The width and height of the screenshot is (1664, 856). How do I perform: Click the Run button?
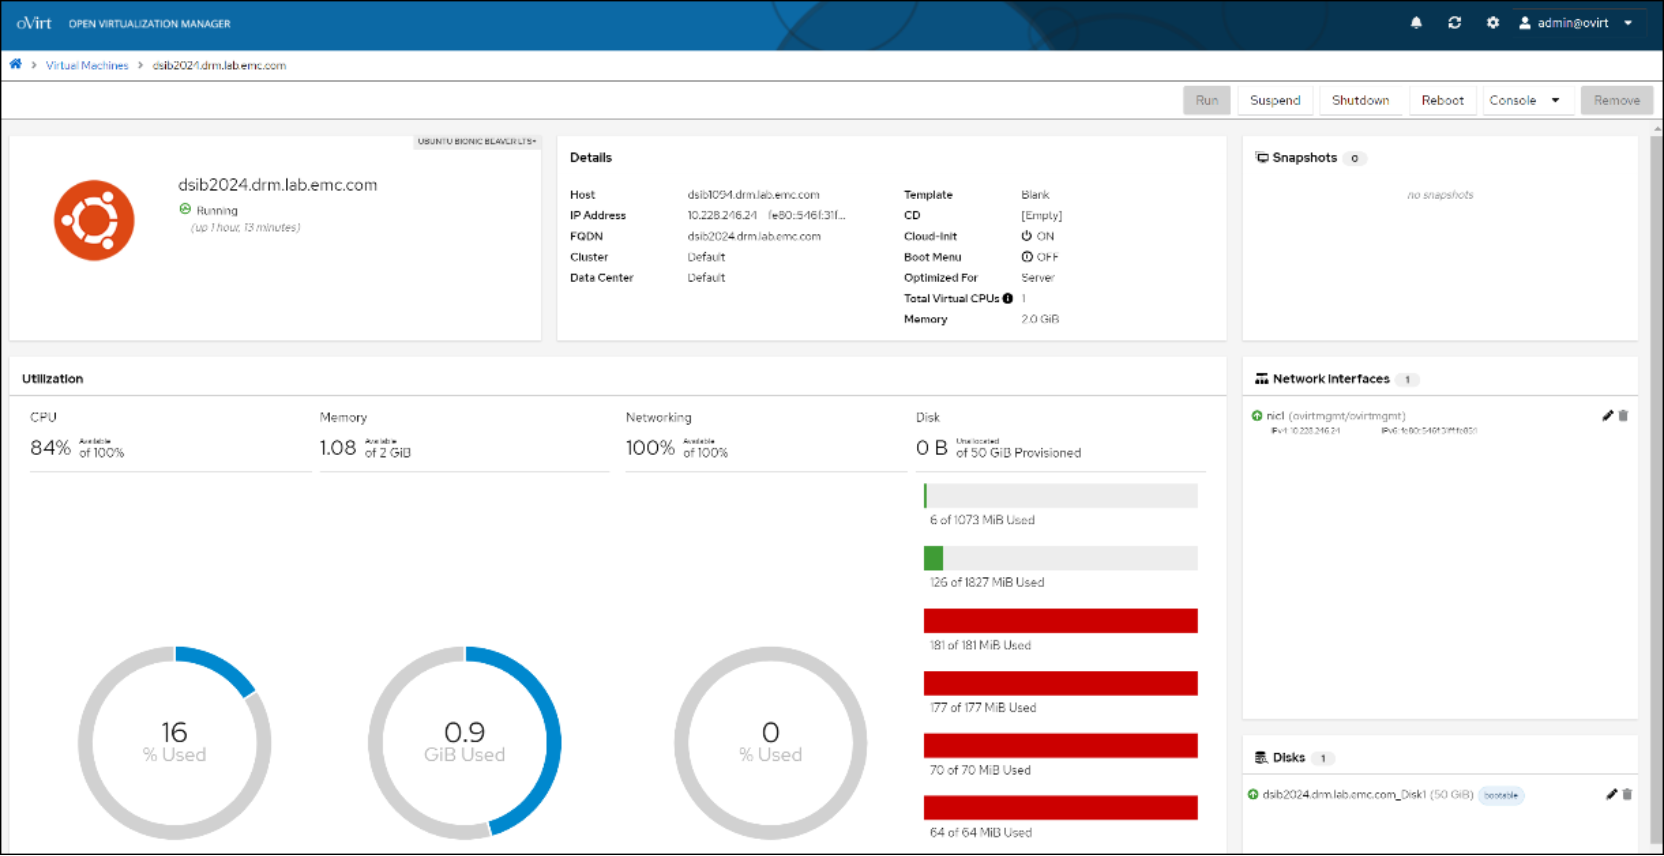[x=1207, y=100]
